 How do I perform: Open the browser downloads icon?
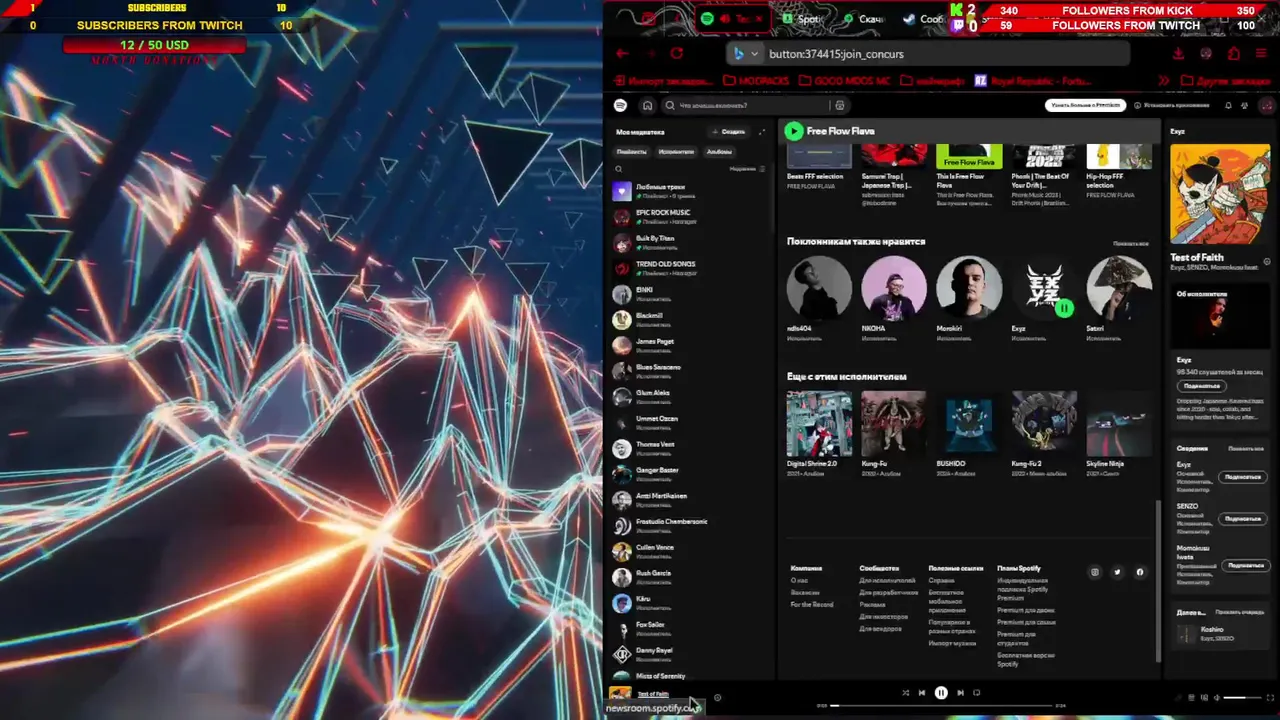point(1178,54)
